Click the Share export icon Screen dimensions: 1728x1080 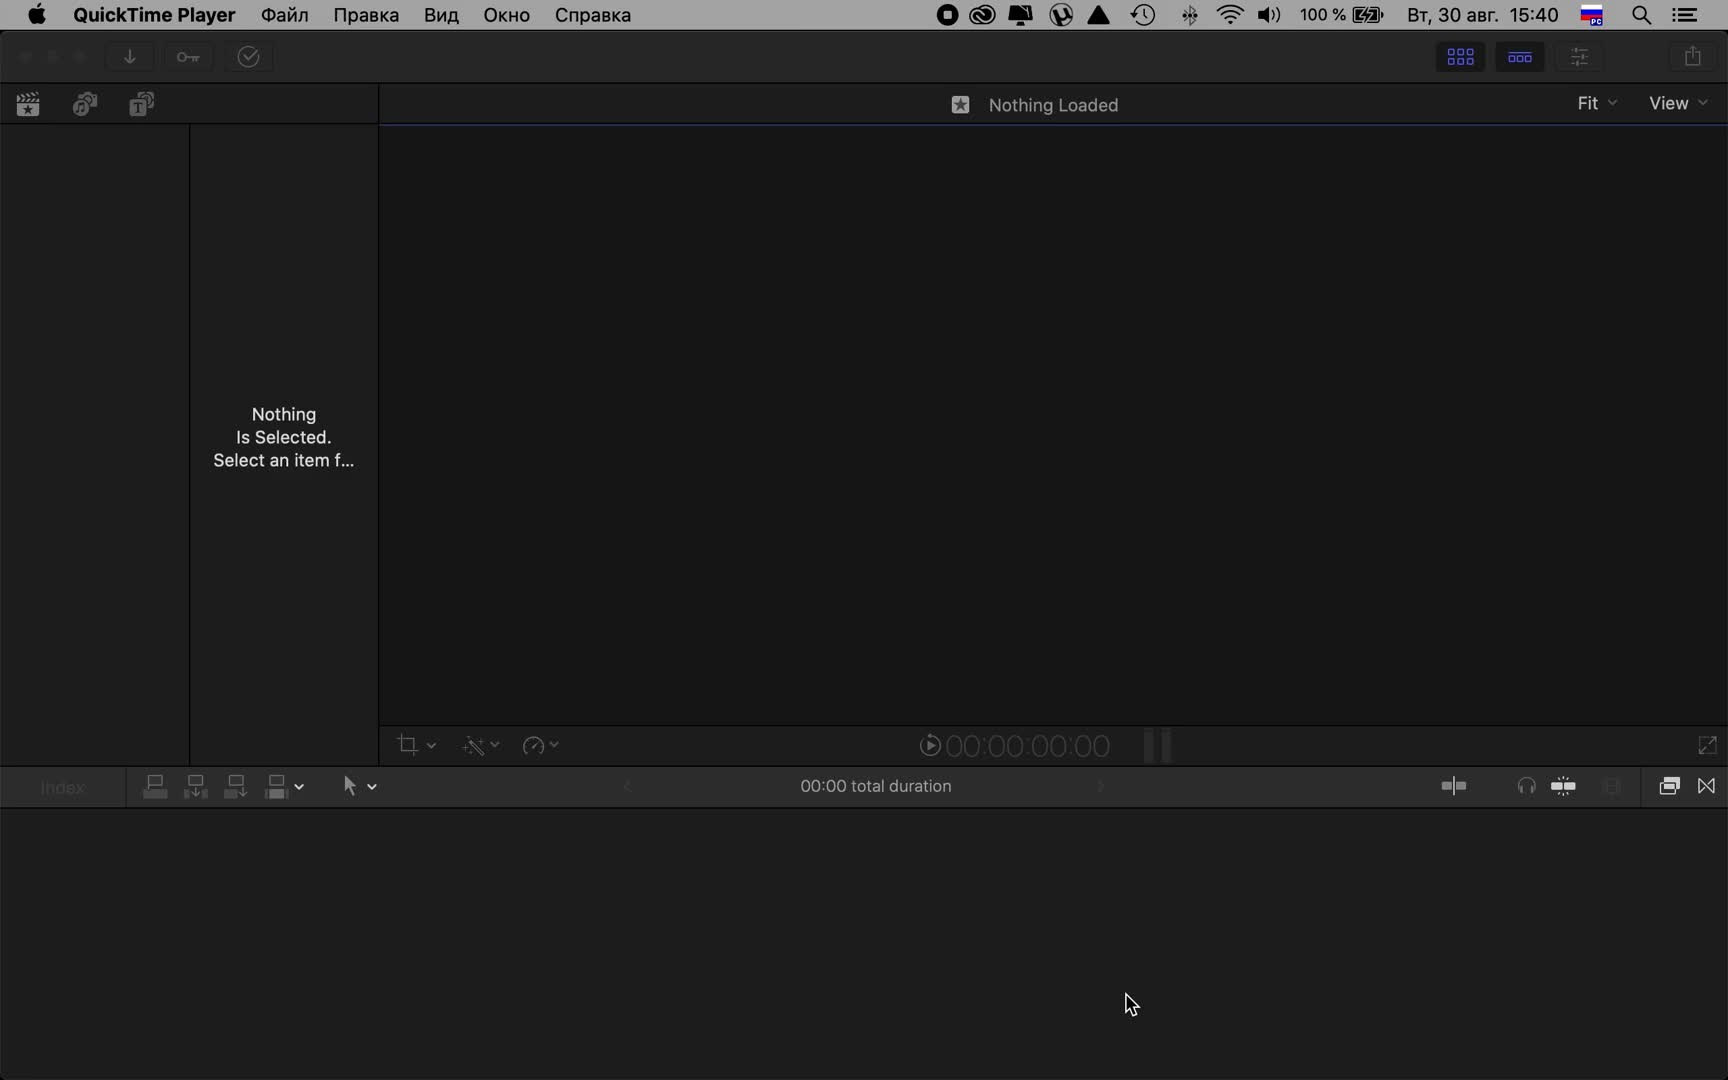1692,57
